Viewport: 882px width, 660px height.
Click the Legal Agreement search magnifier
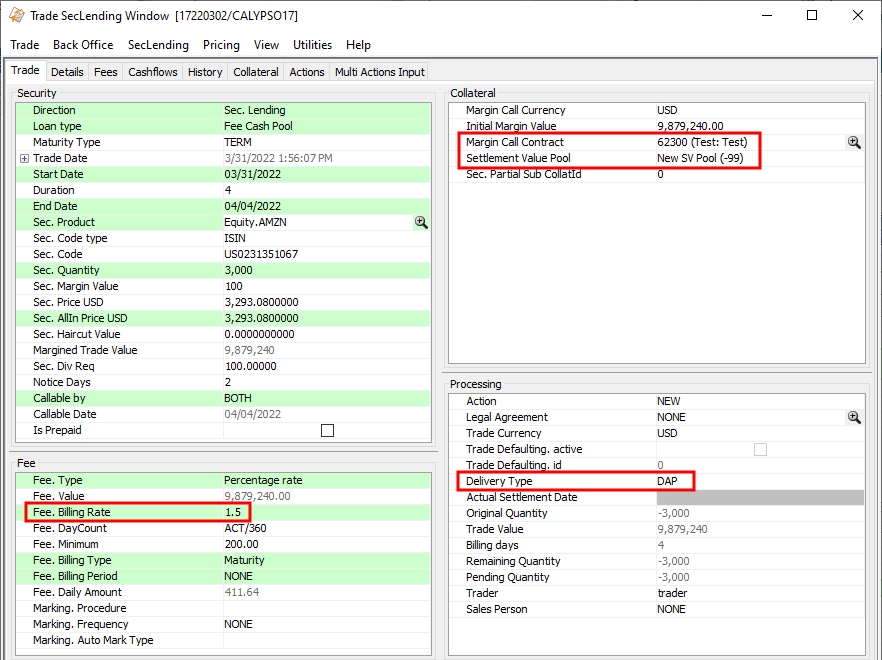click(854, 417)
